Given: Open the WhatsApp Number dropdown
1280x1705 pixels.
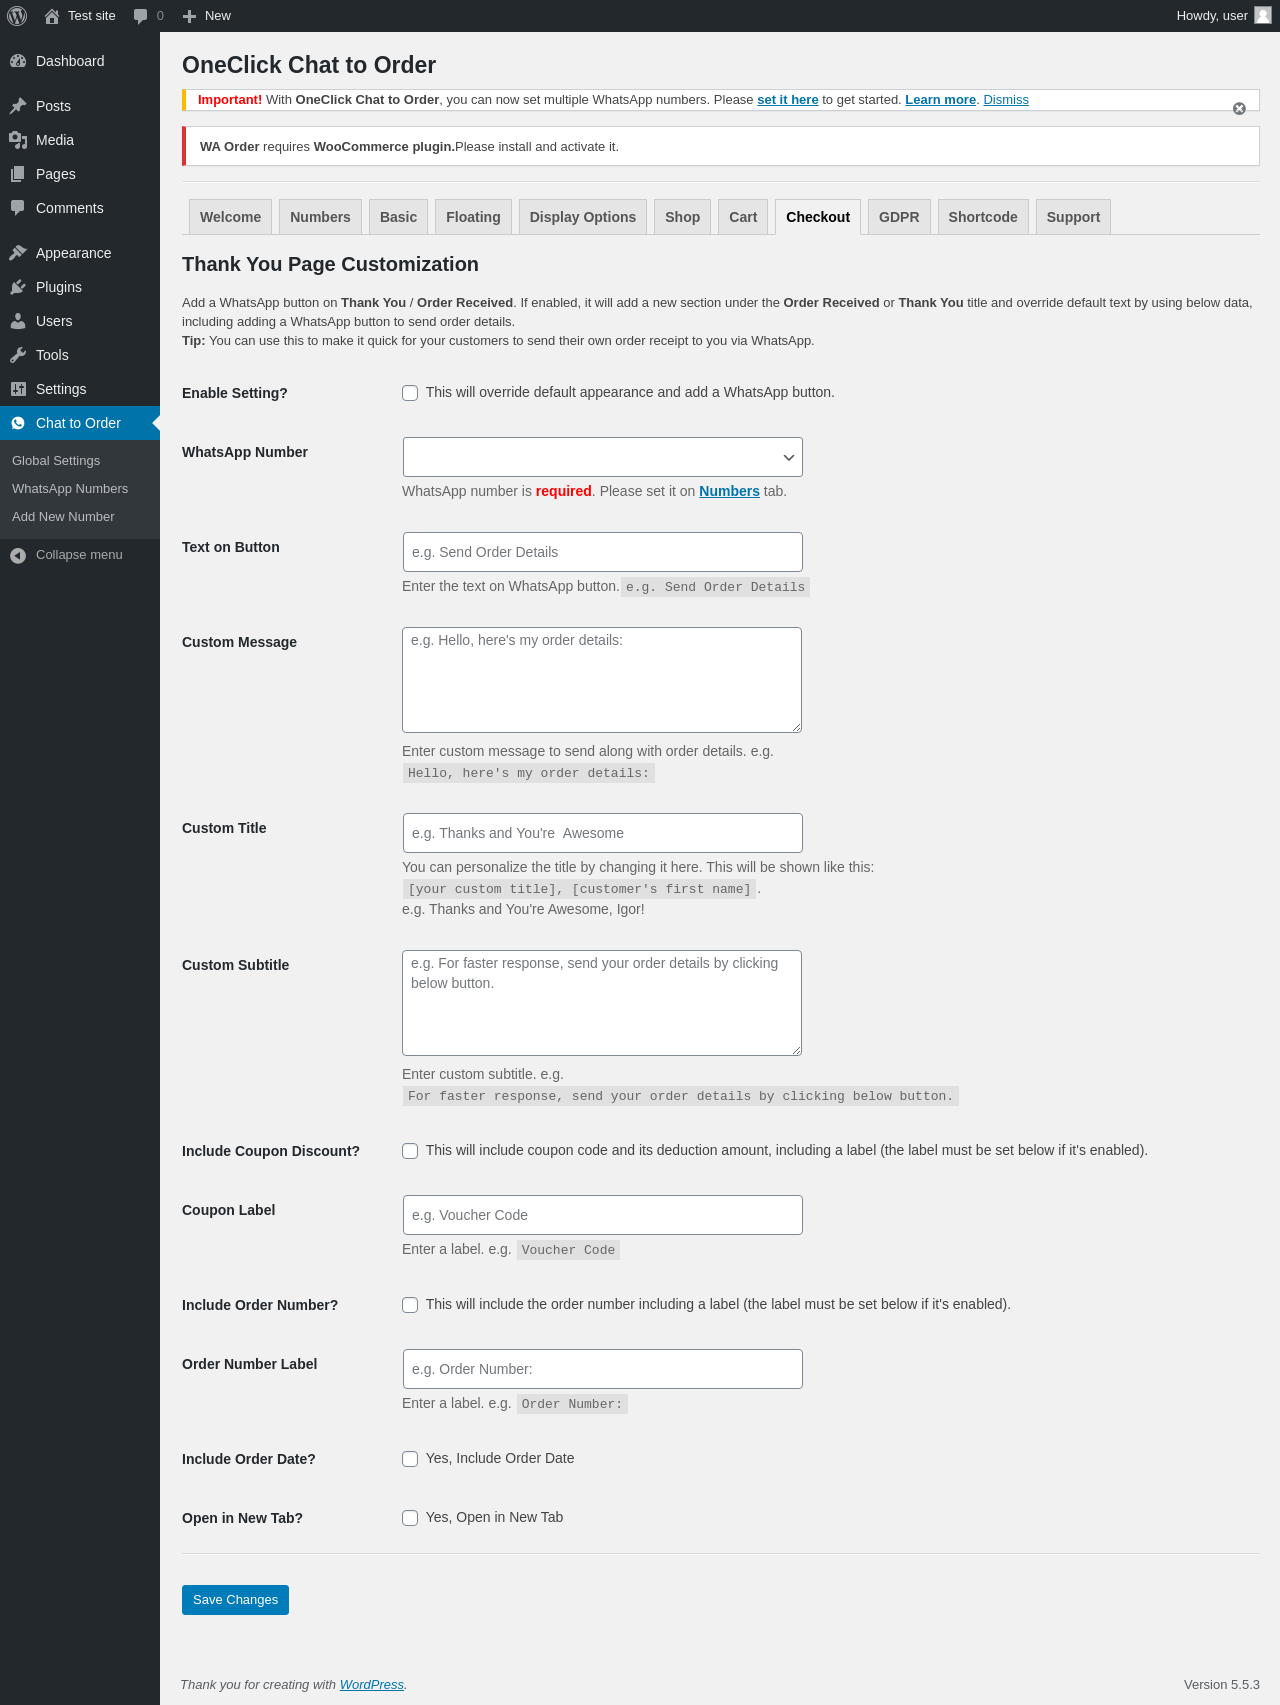Looking at the screenshot, I should (x=602, y=457).
